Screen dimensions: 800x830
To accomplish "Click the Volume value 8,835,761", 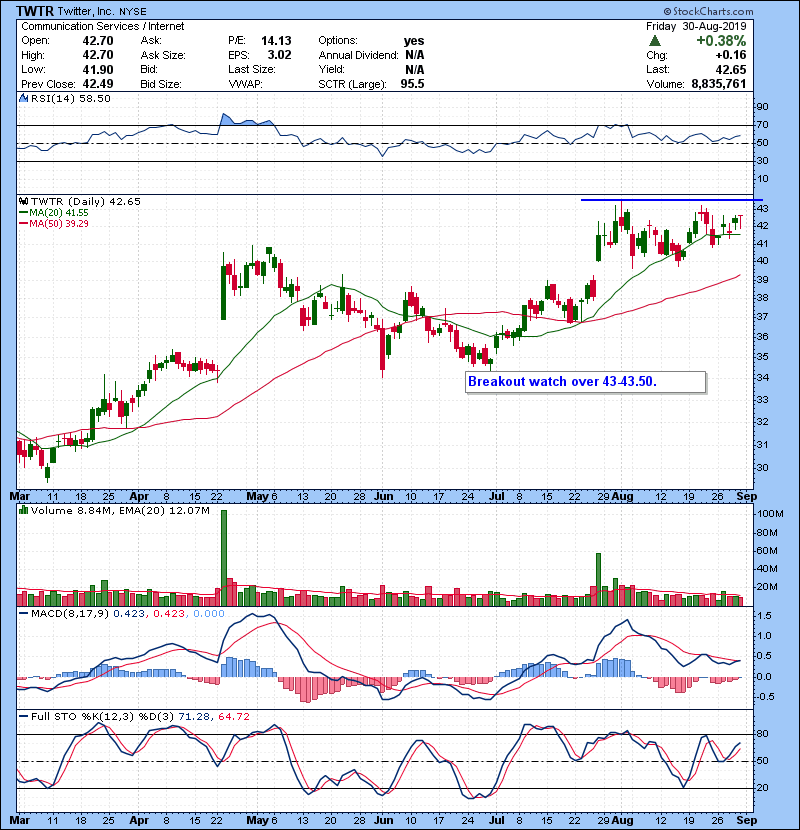I will click(x=719, y=84).
